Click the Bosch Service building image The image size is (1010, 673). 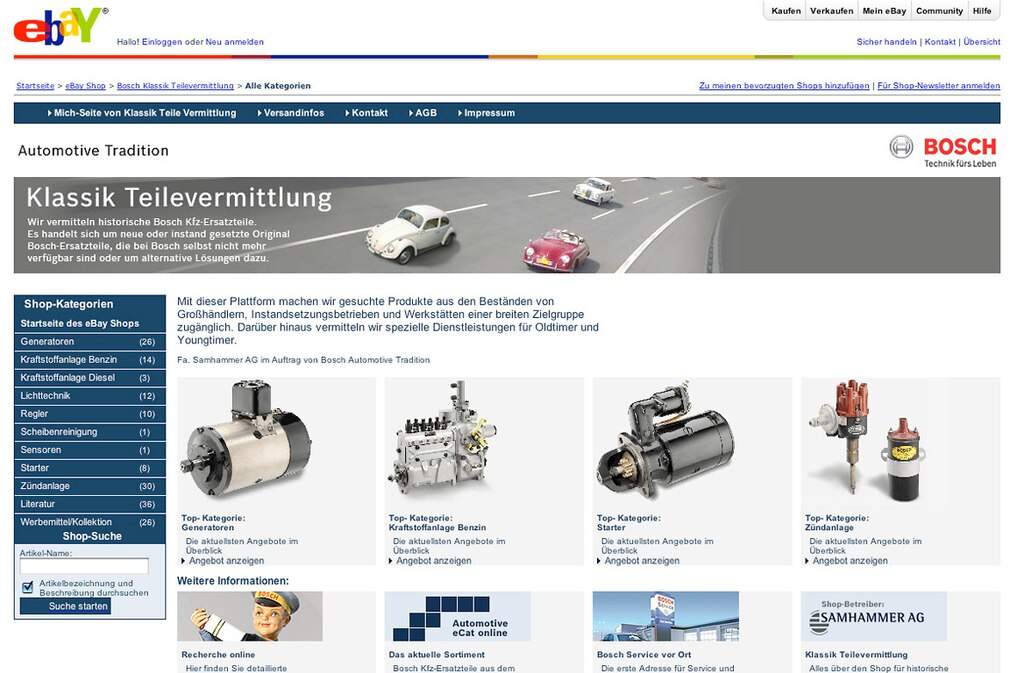coord(665,616)
